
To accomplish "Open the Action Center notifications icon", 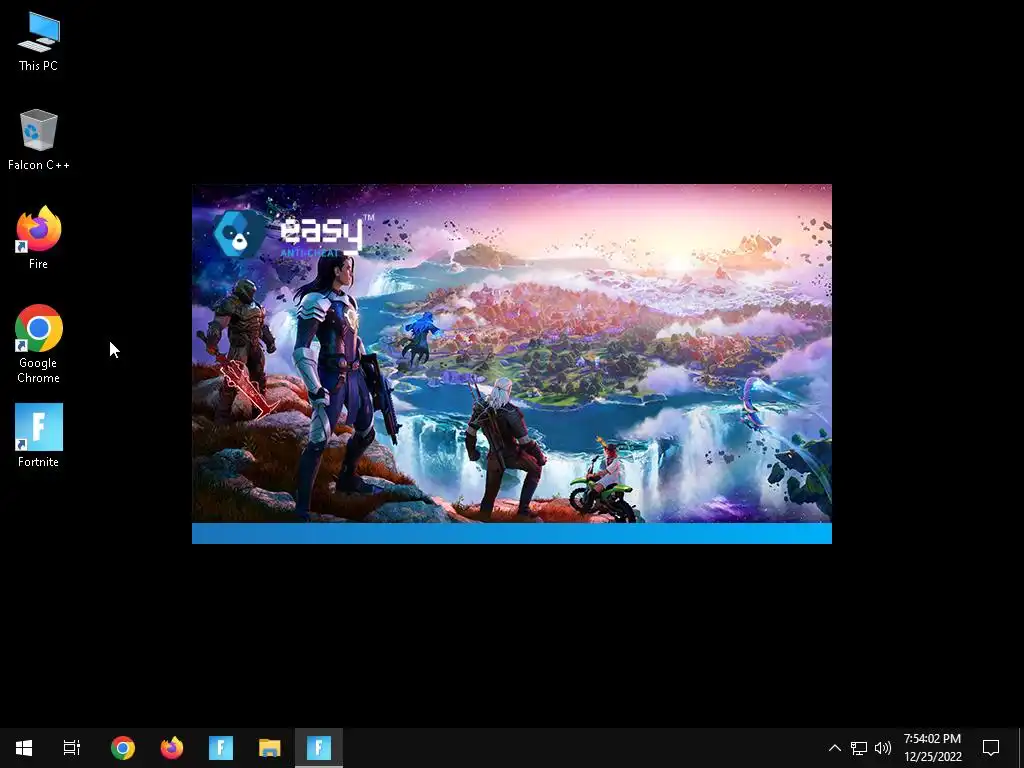I will (991, 748).
